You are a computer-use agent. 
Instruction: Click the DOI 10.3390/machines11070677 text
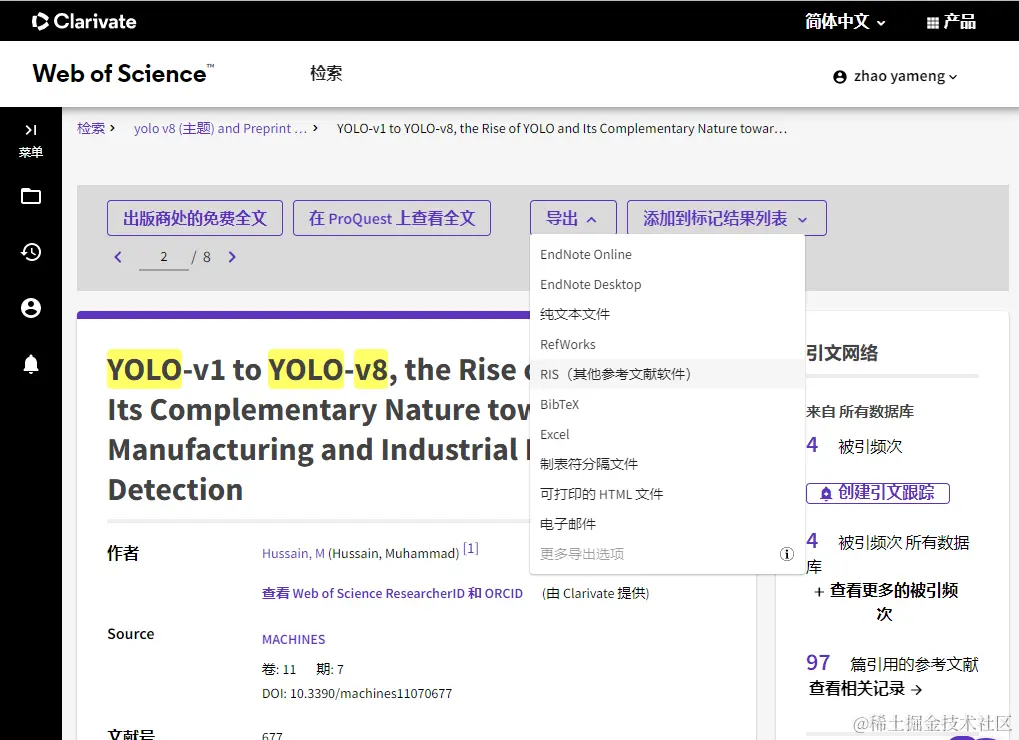(x=357, y=694)
